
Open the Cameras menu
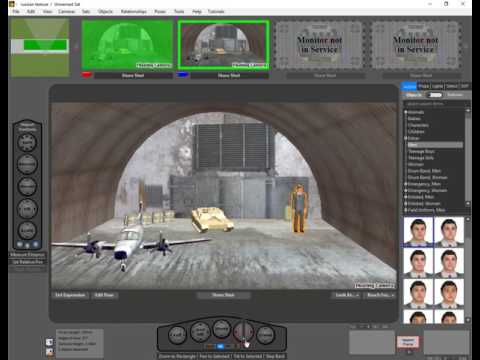point(66,12)
